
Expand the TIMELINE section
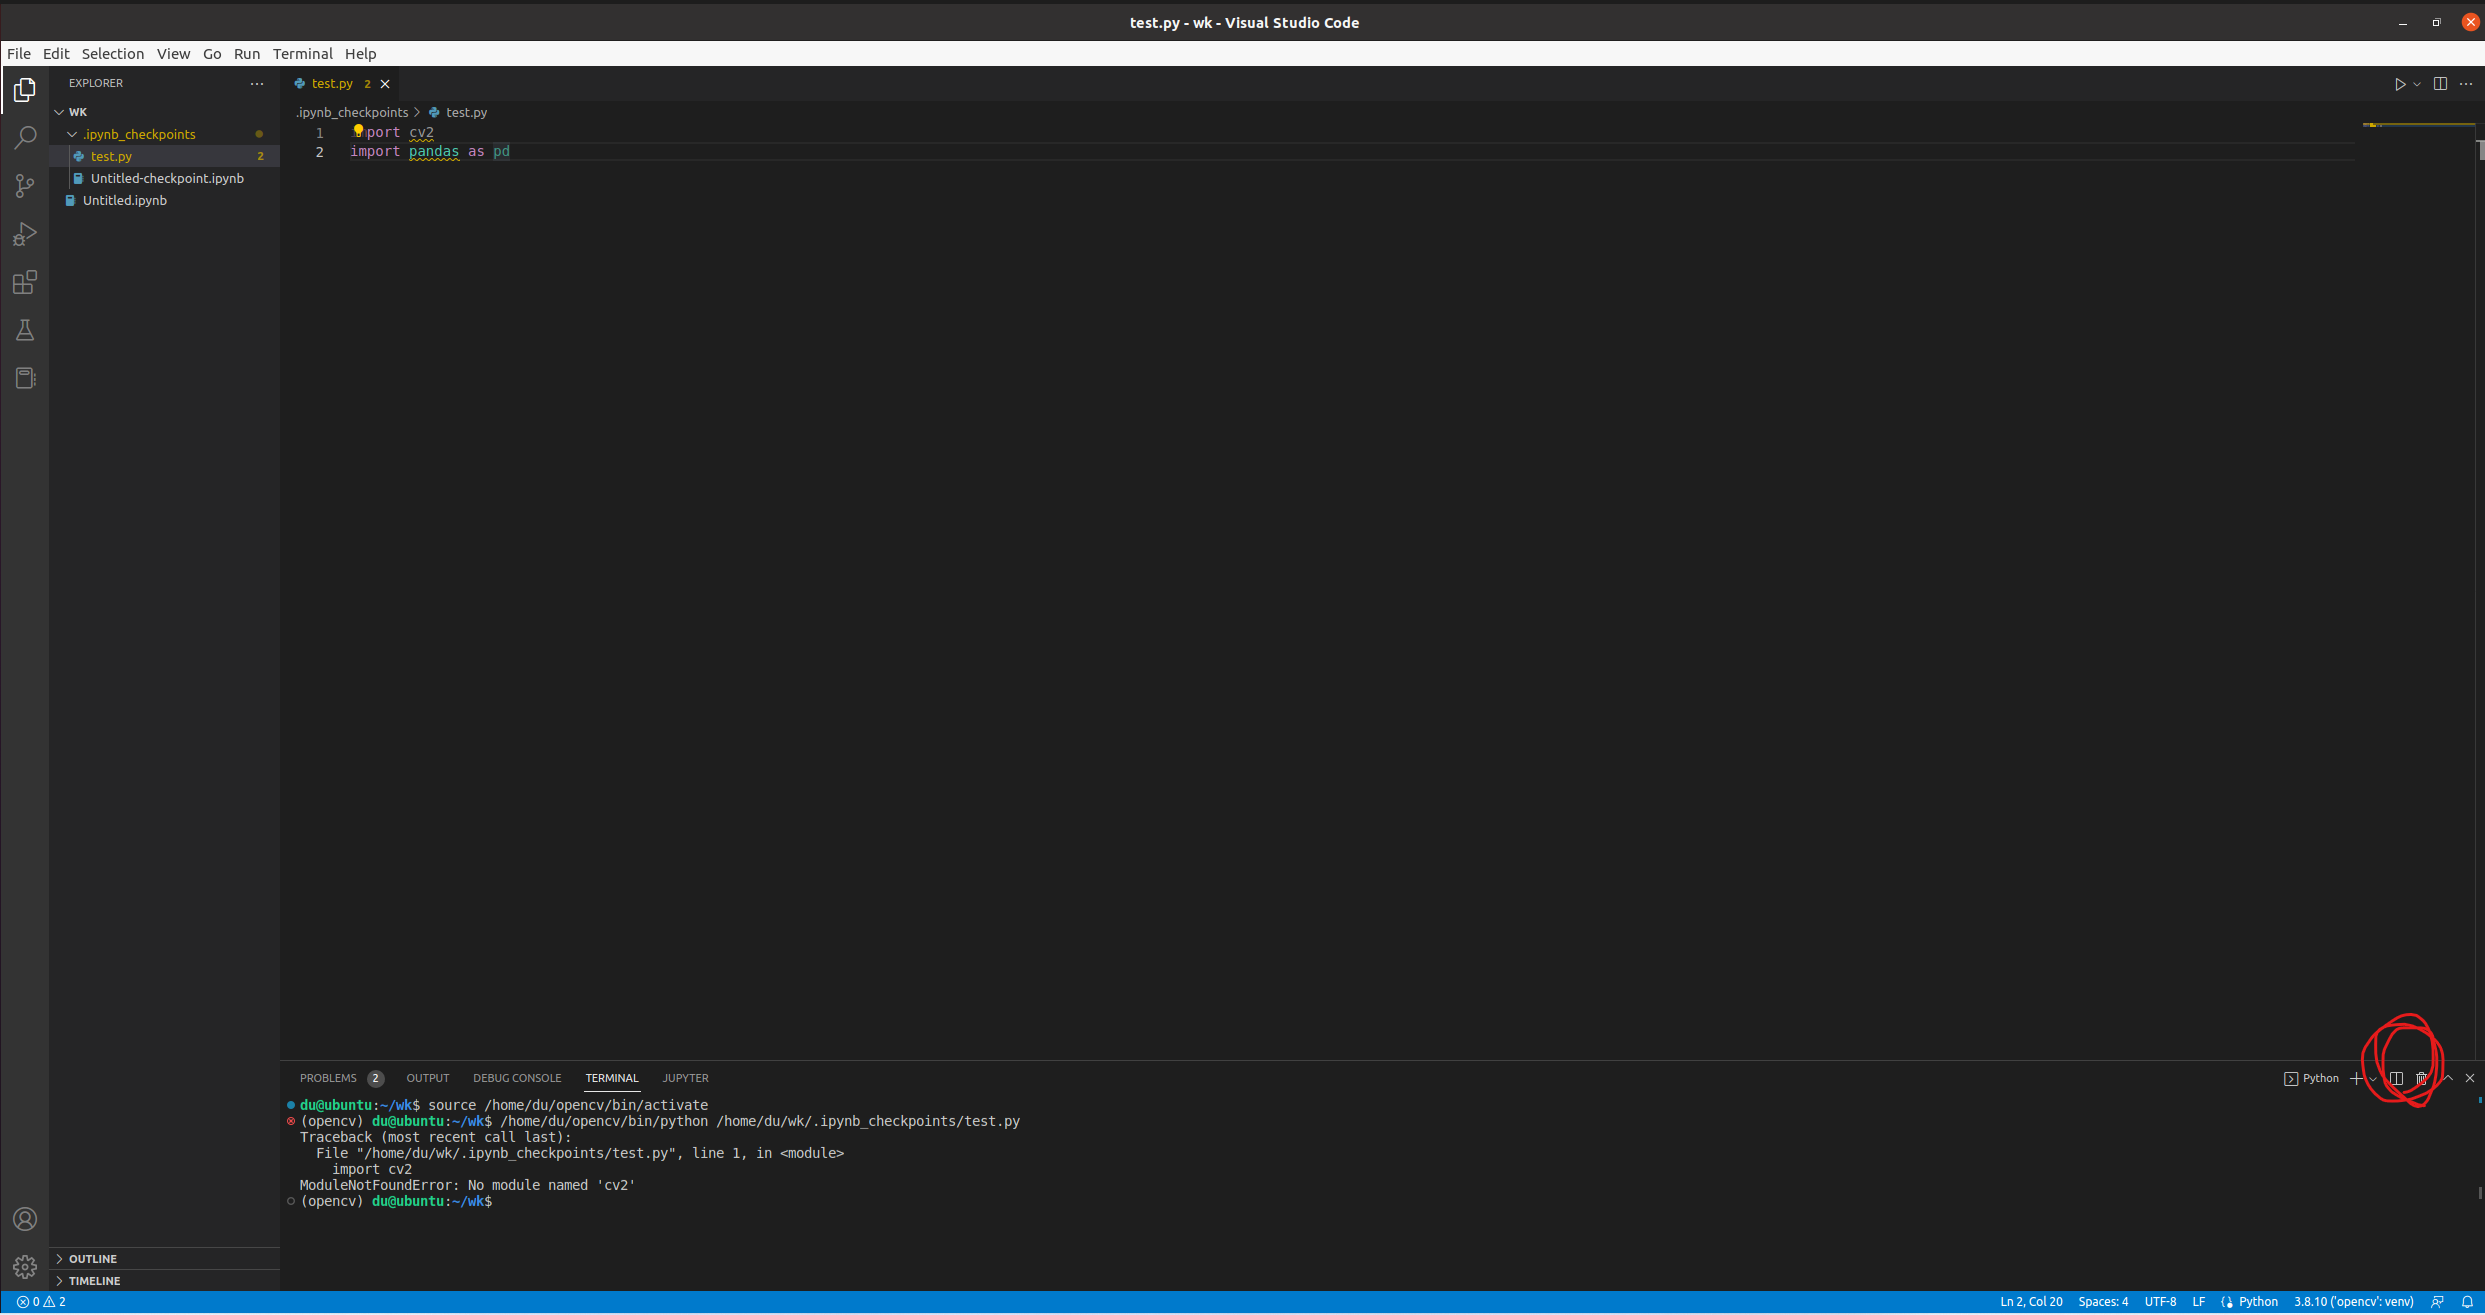pos(94,1281)
